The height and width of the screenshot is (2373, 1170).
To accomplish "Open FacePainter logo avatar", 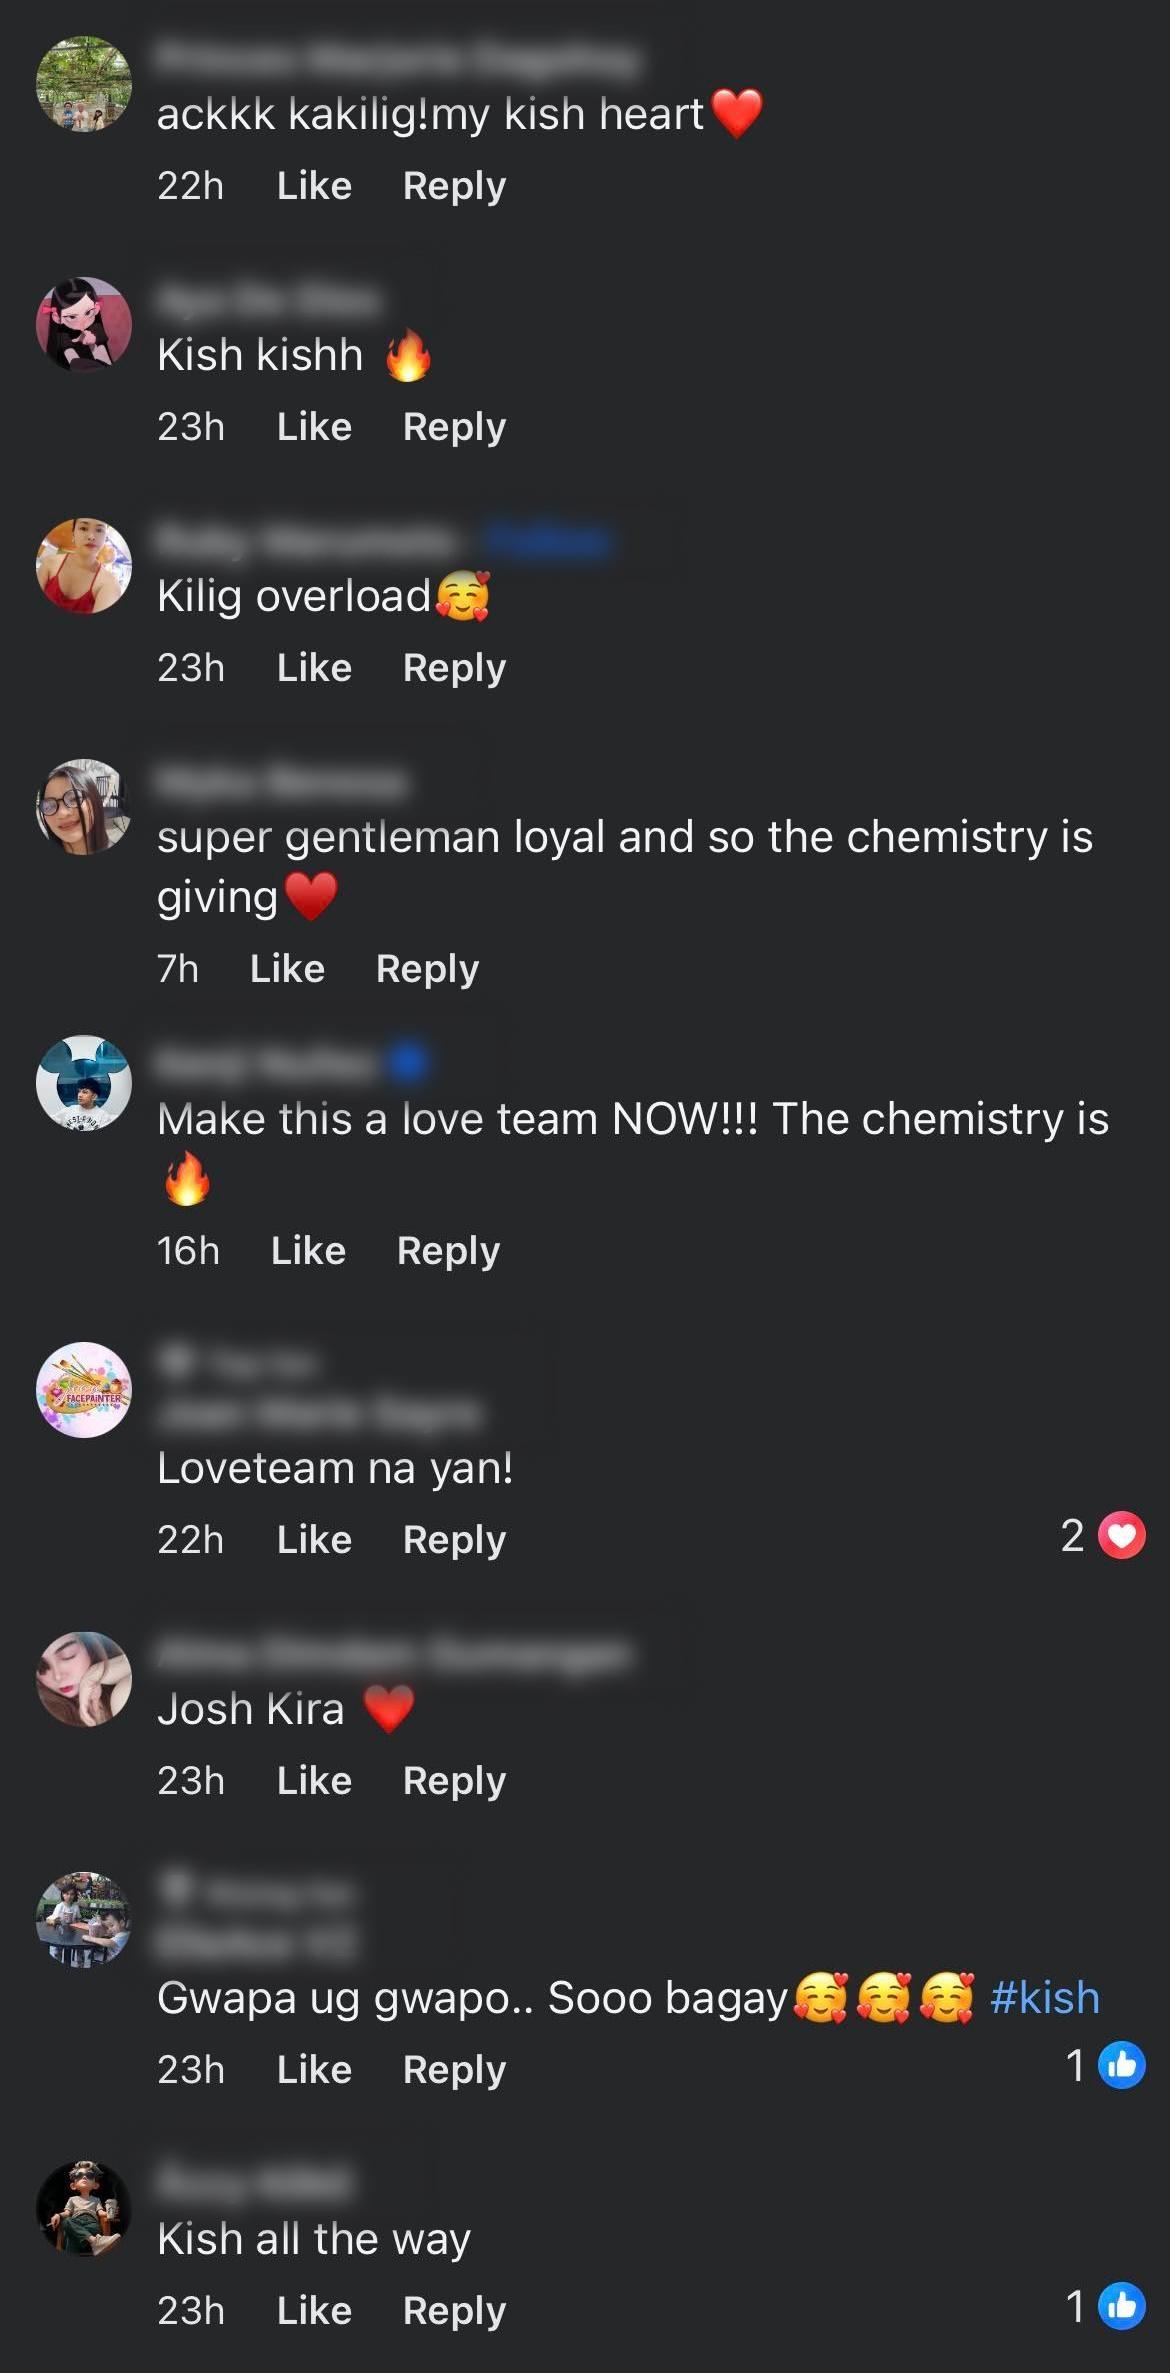I will pos(84,1390).
